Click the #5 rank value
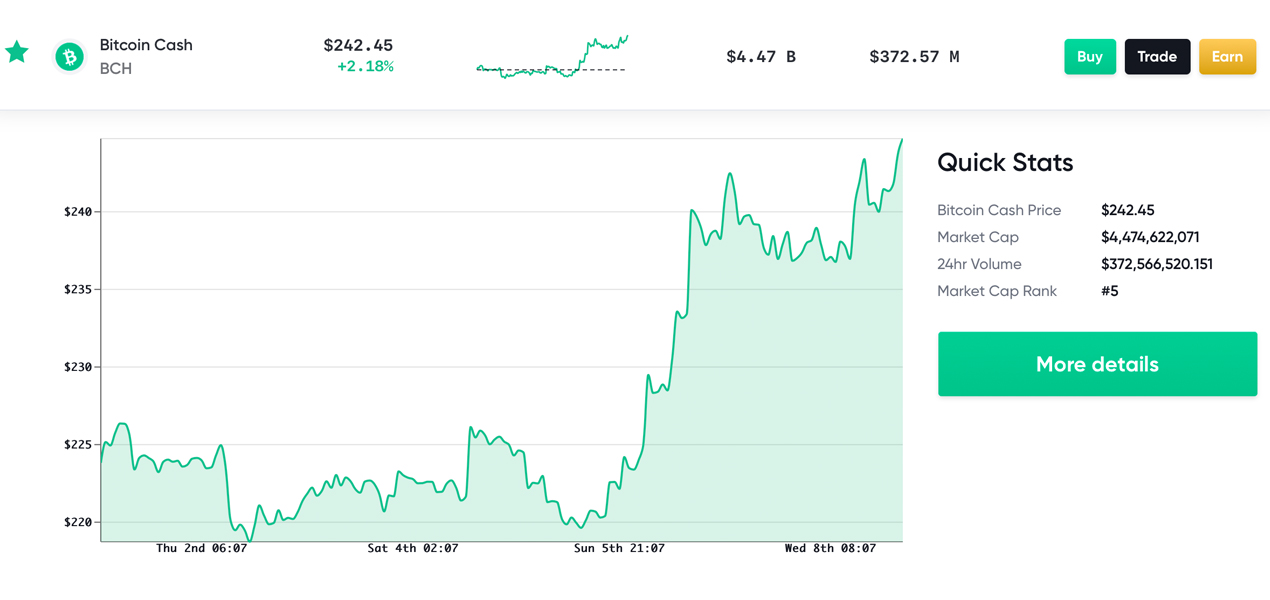 pos(1110,291)
